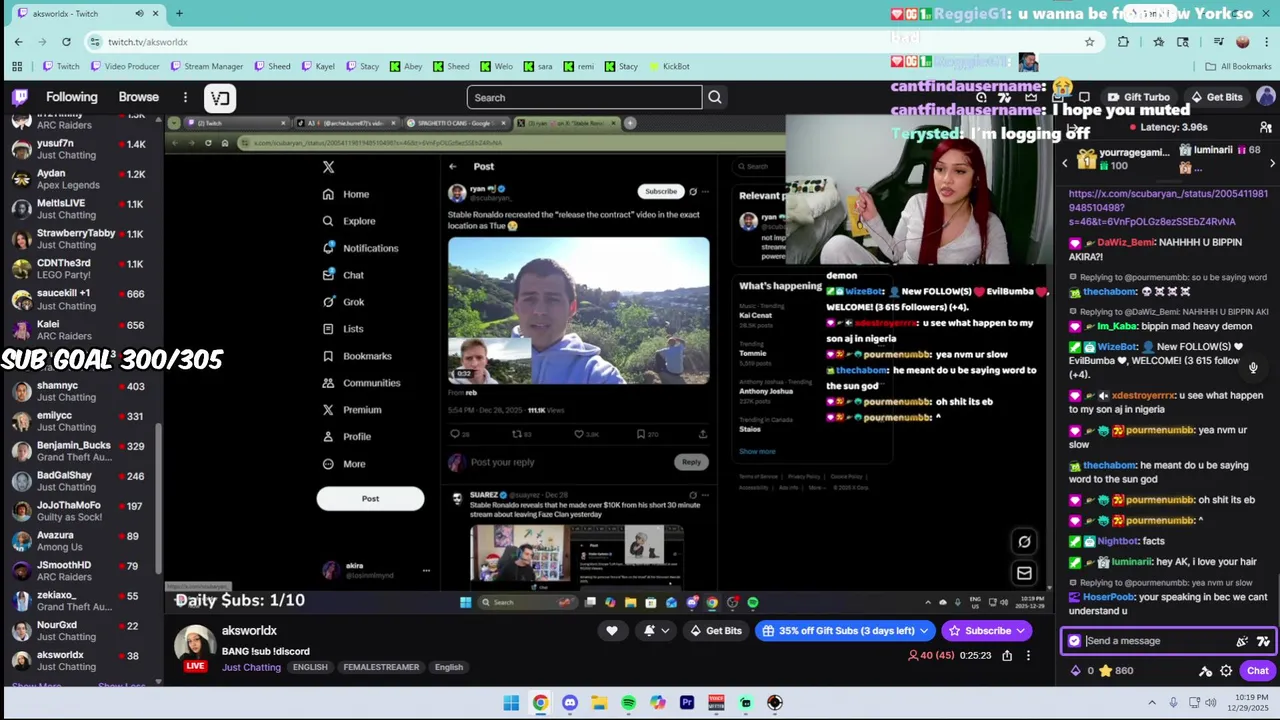Select StrawberryTabby channel in sidebar
The image size is (1280, 720).
82,239
